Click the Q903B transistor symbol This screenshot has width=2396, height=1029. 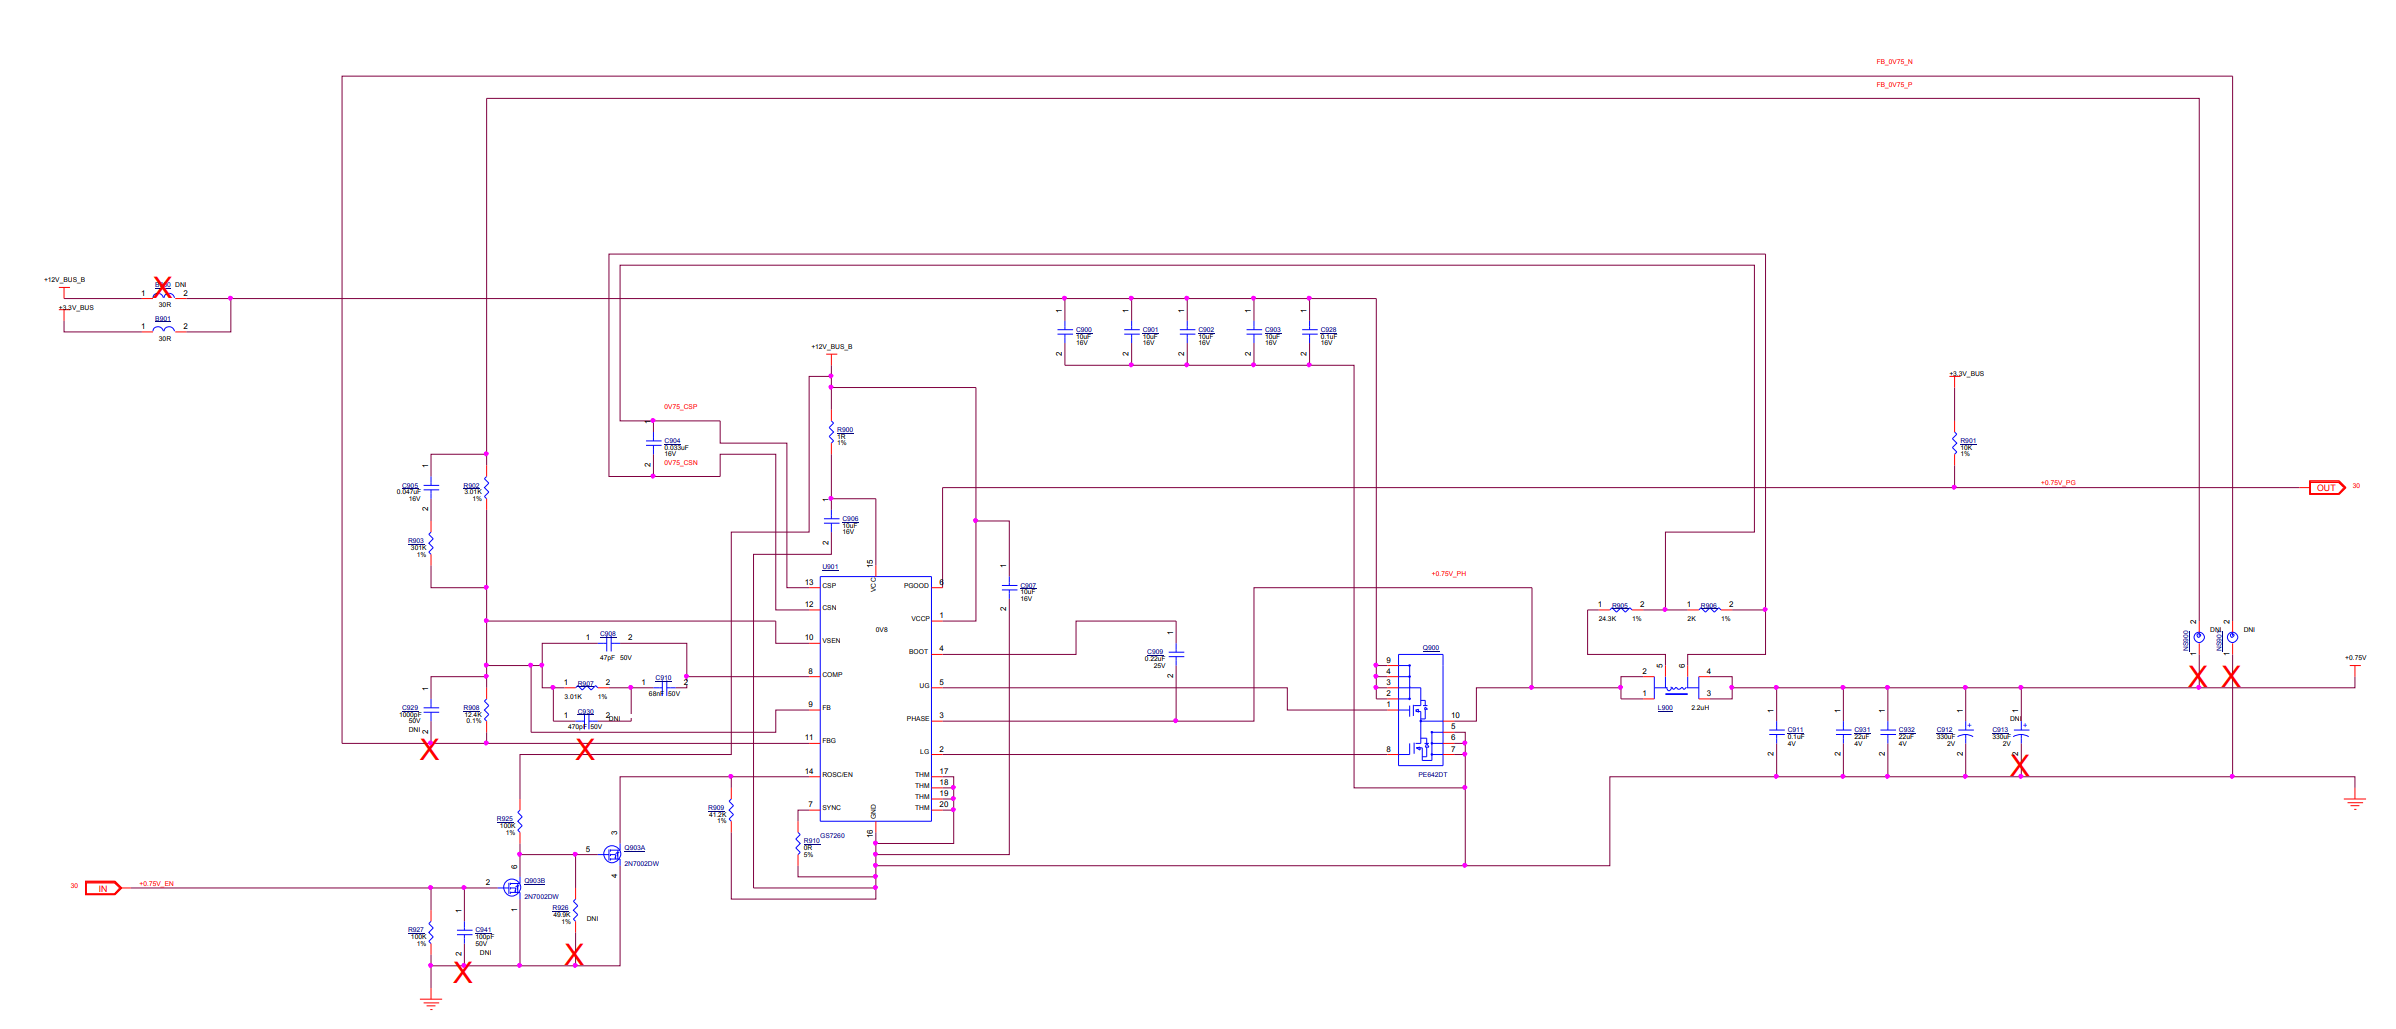click(x=512, y=887)
